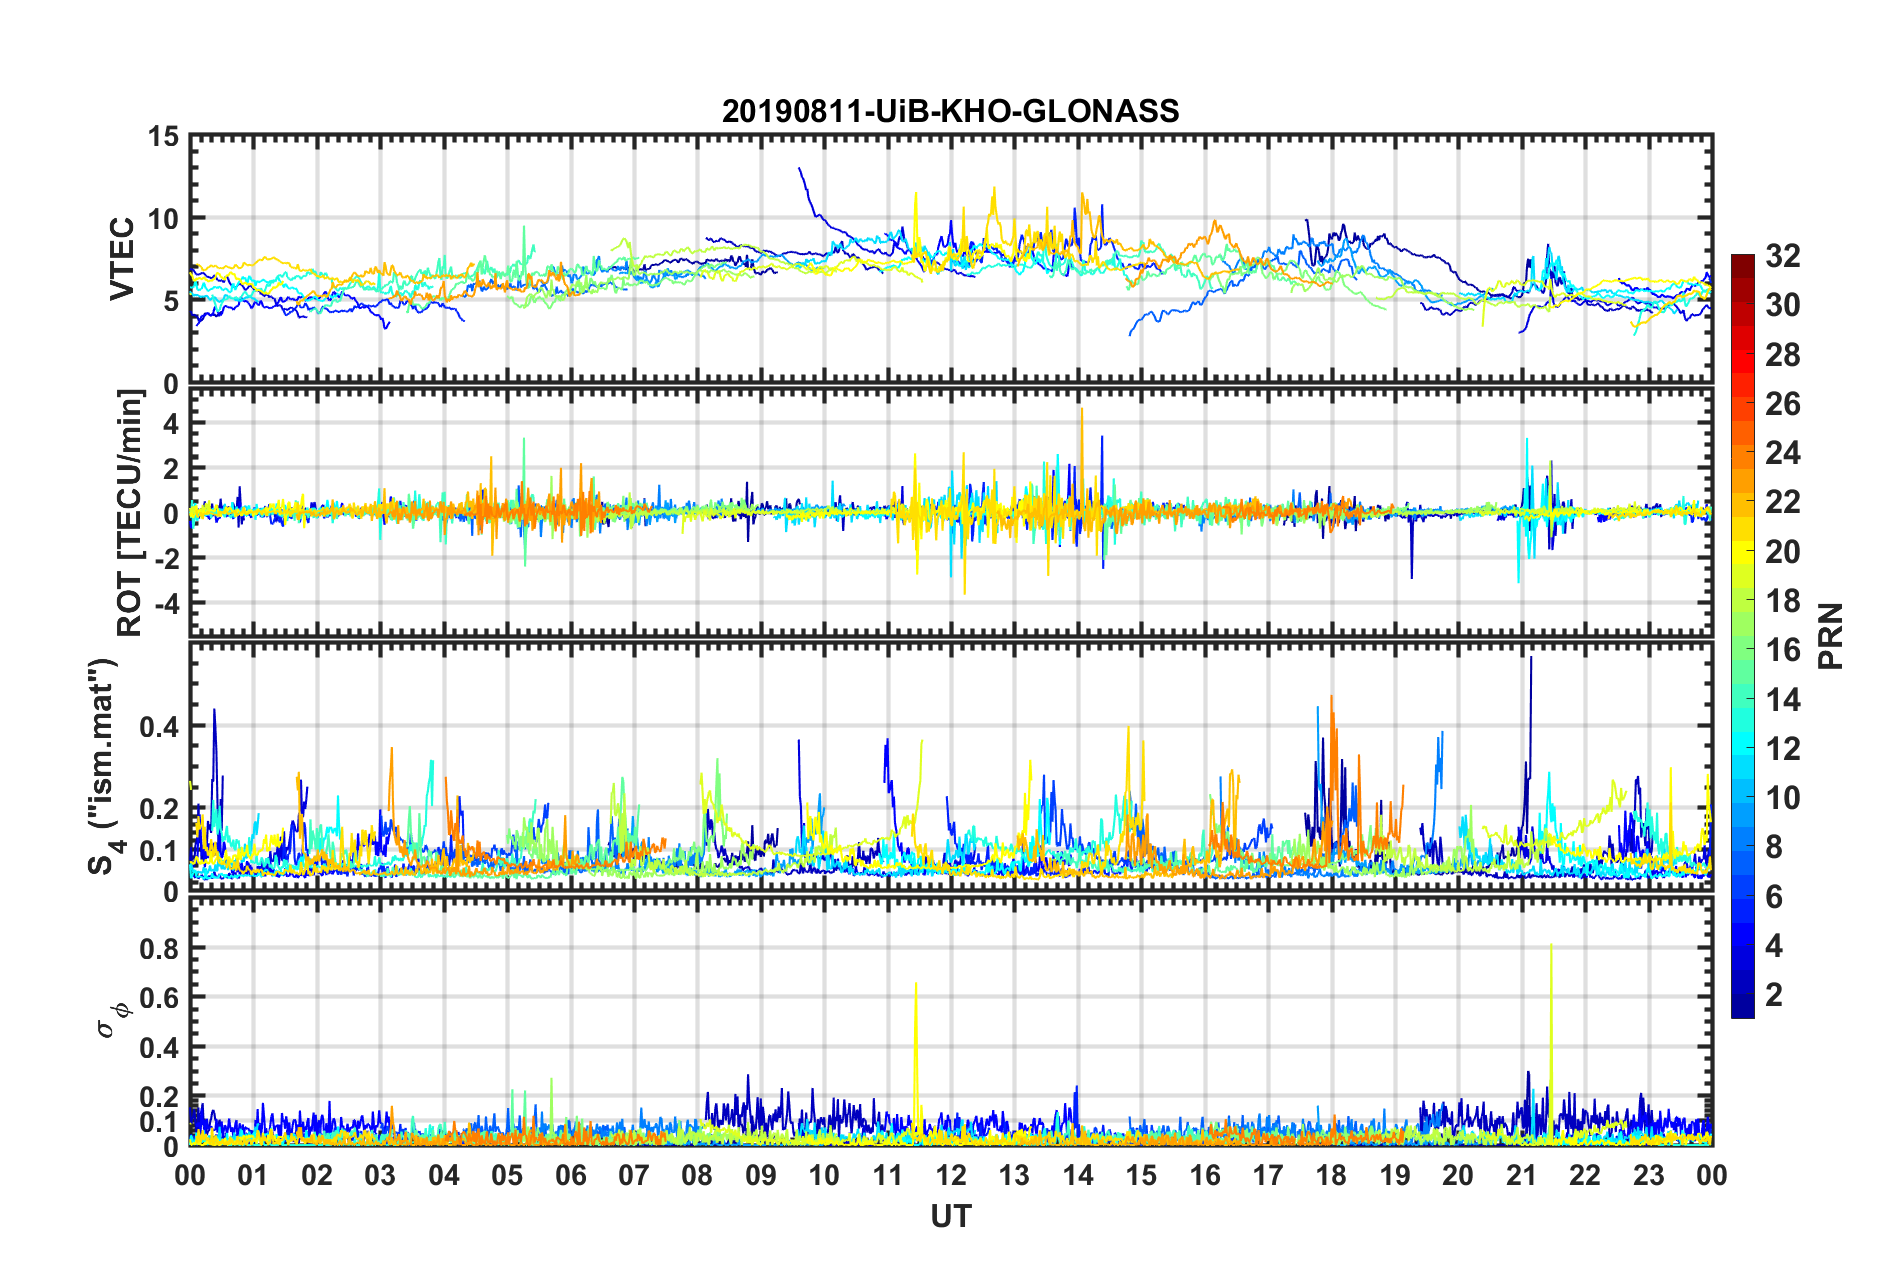Click sigma phi y-axis tick 0.8

click(160, 948)
